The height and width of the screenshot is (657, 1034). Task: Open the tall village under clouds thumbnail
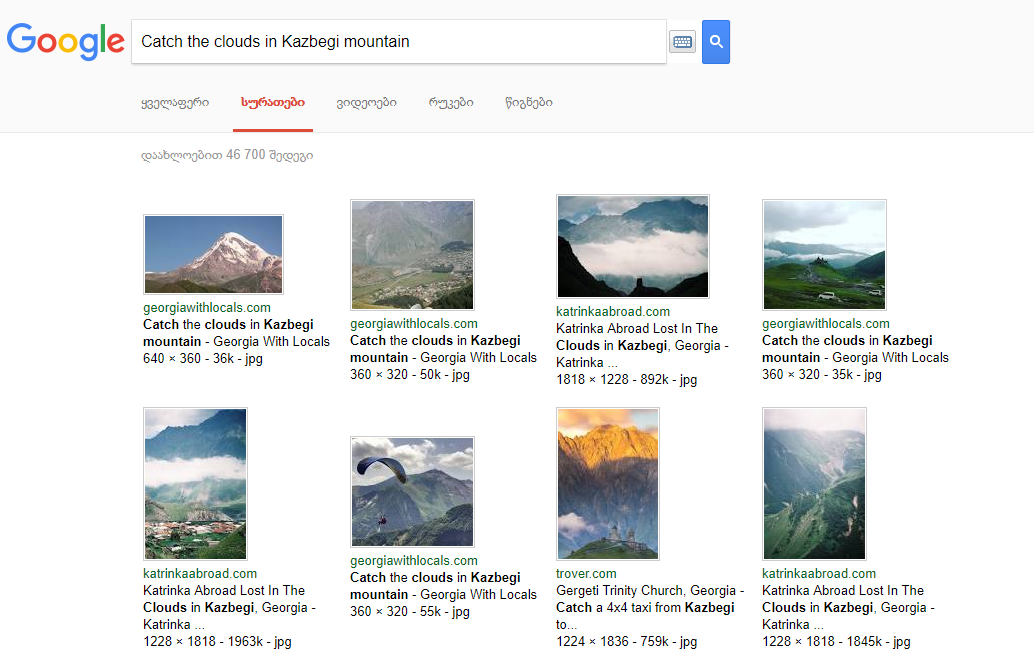195,484
